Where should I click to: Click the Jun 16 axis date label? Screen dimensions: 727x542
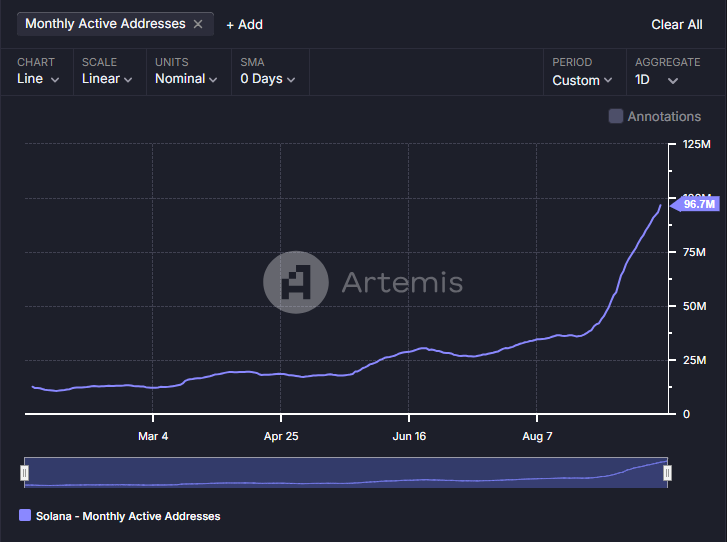[x=409, y=436]
